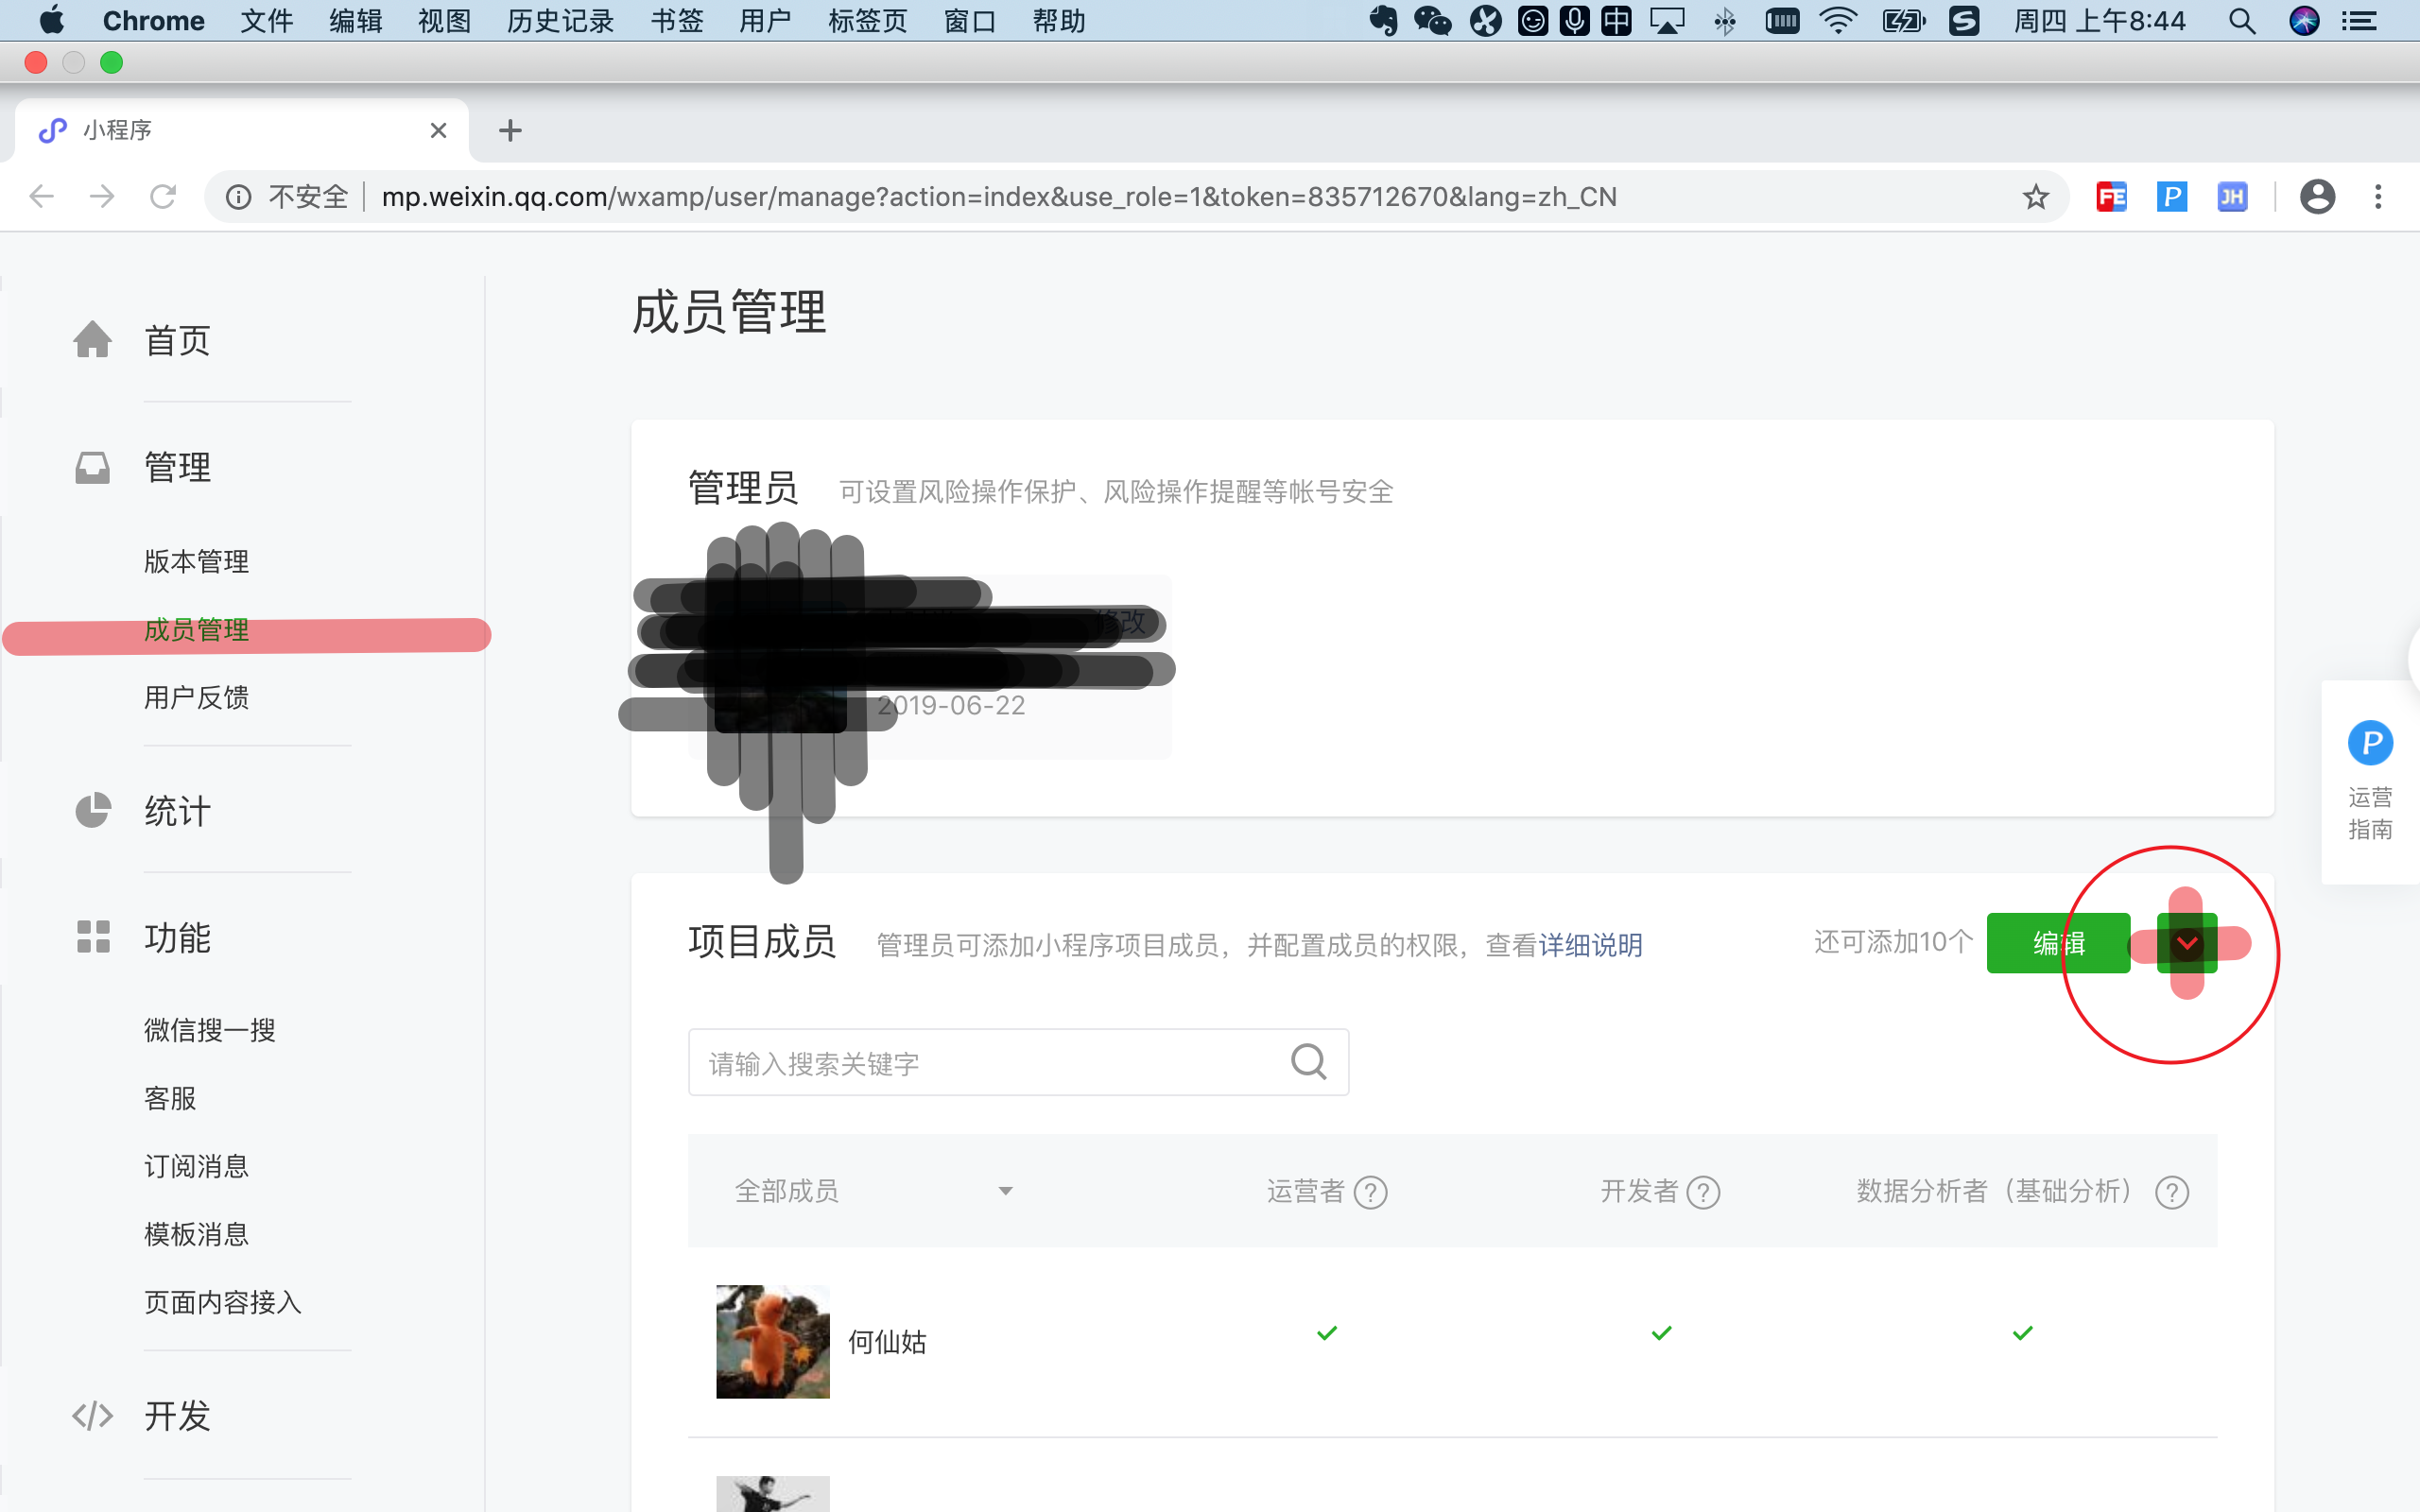2420x1512 pixels.
Task: Open the 历史记录 menu in the menu bar
Action: click(x=560, y=21)
